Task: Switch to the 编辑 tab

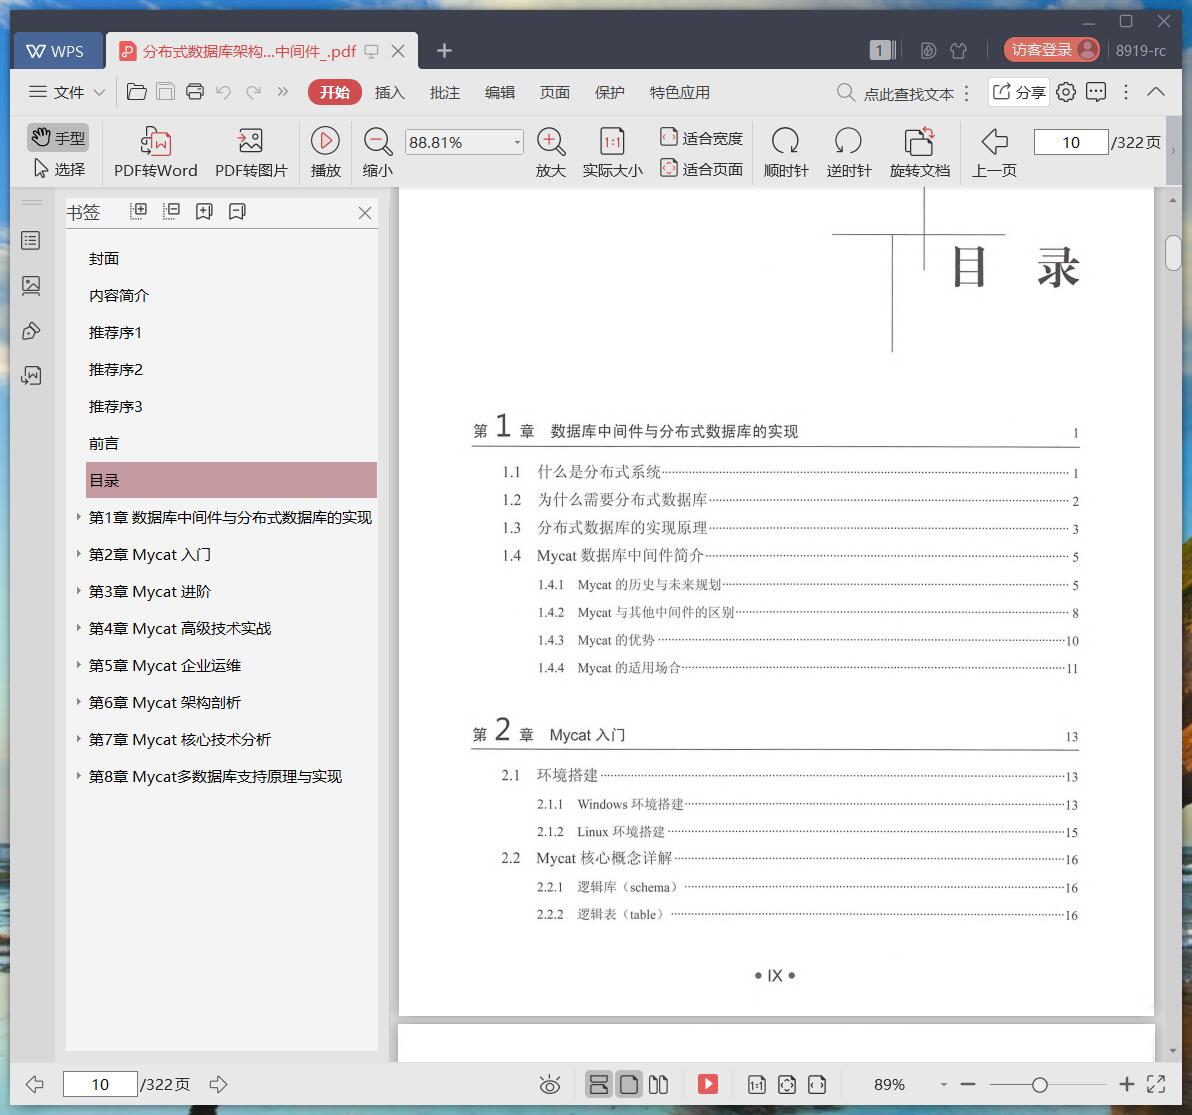Action: click(x=499, y=92)
